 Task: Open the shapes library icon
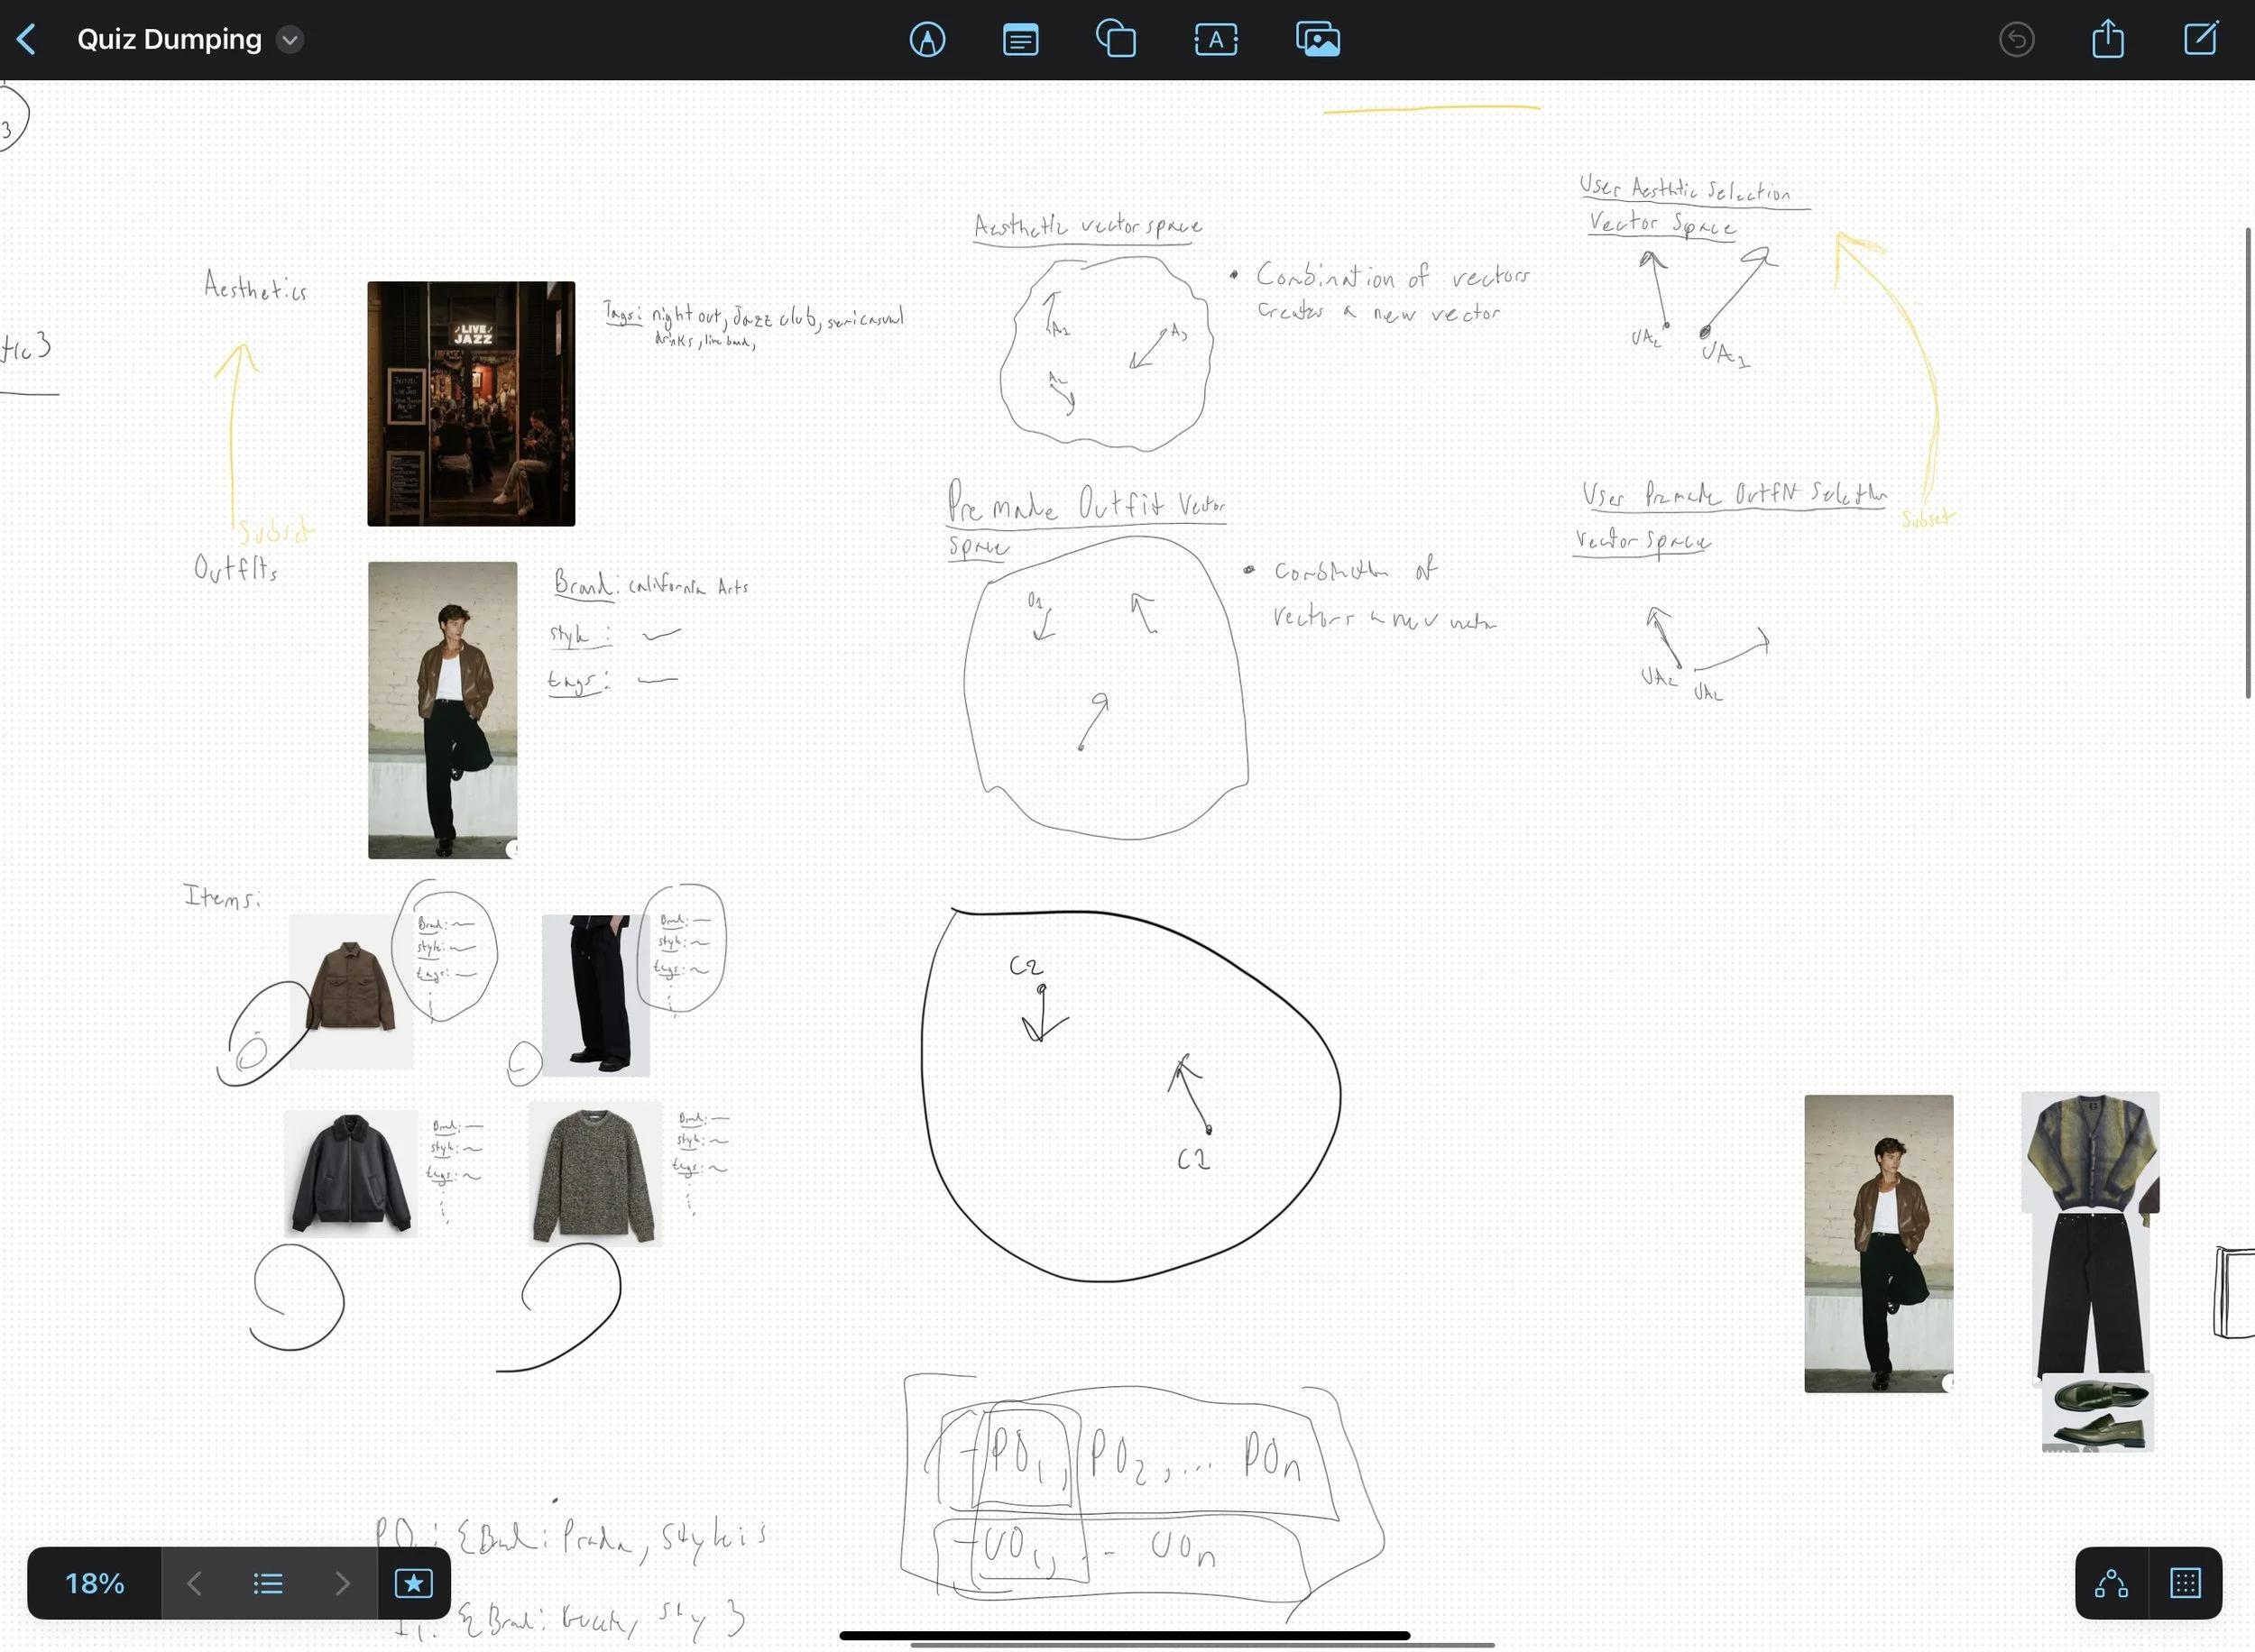click(x=1116, y=40)
